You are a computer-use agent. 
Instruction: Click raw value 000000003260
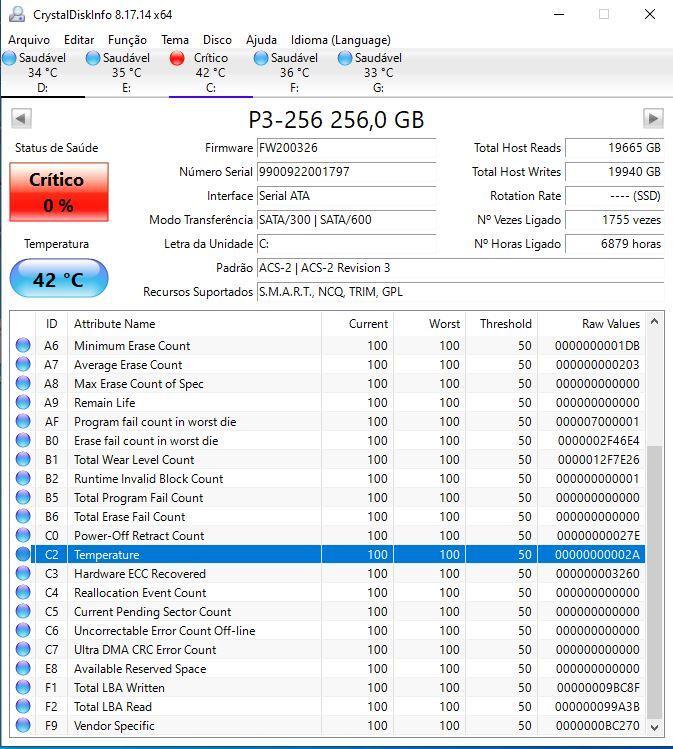coord(598,573)
